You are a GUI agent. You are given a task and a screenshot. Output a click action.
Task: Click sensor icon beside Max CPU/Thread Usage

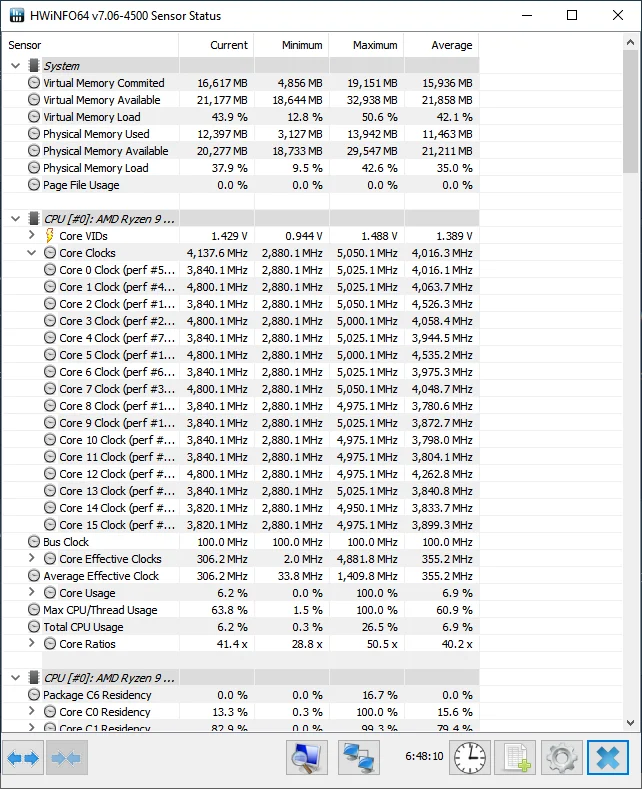tap(34, 609)
